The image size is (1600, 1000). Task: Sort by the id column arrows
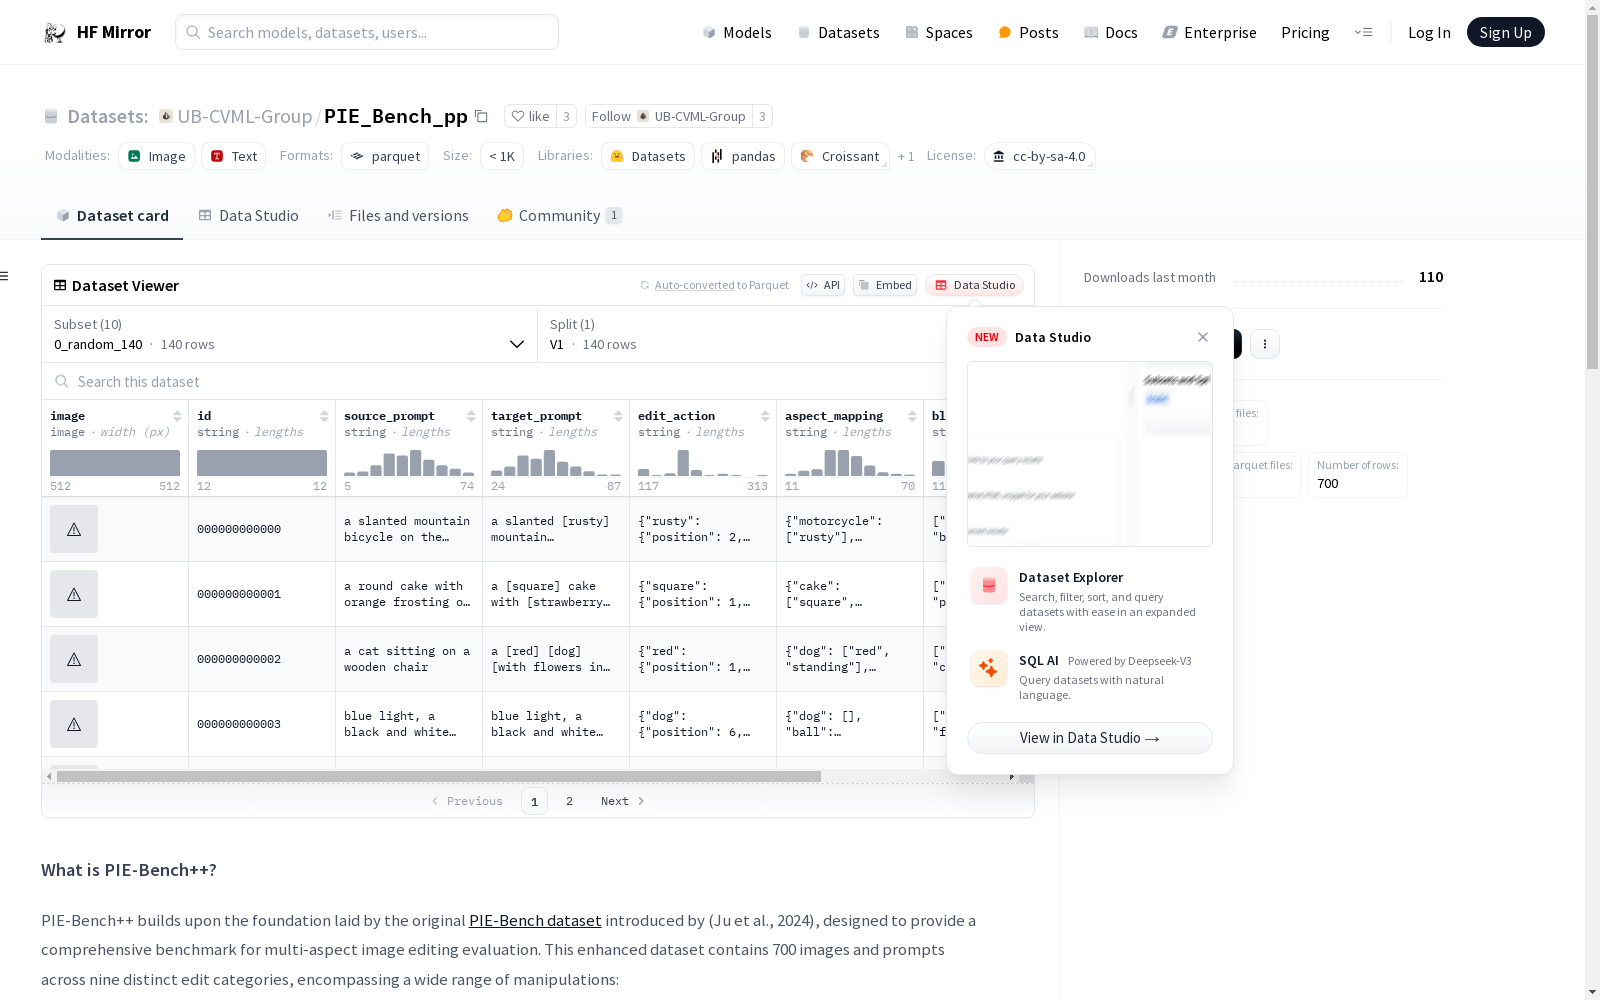(x=324, y=416)
